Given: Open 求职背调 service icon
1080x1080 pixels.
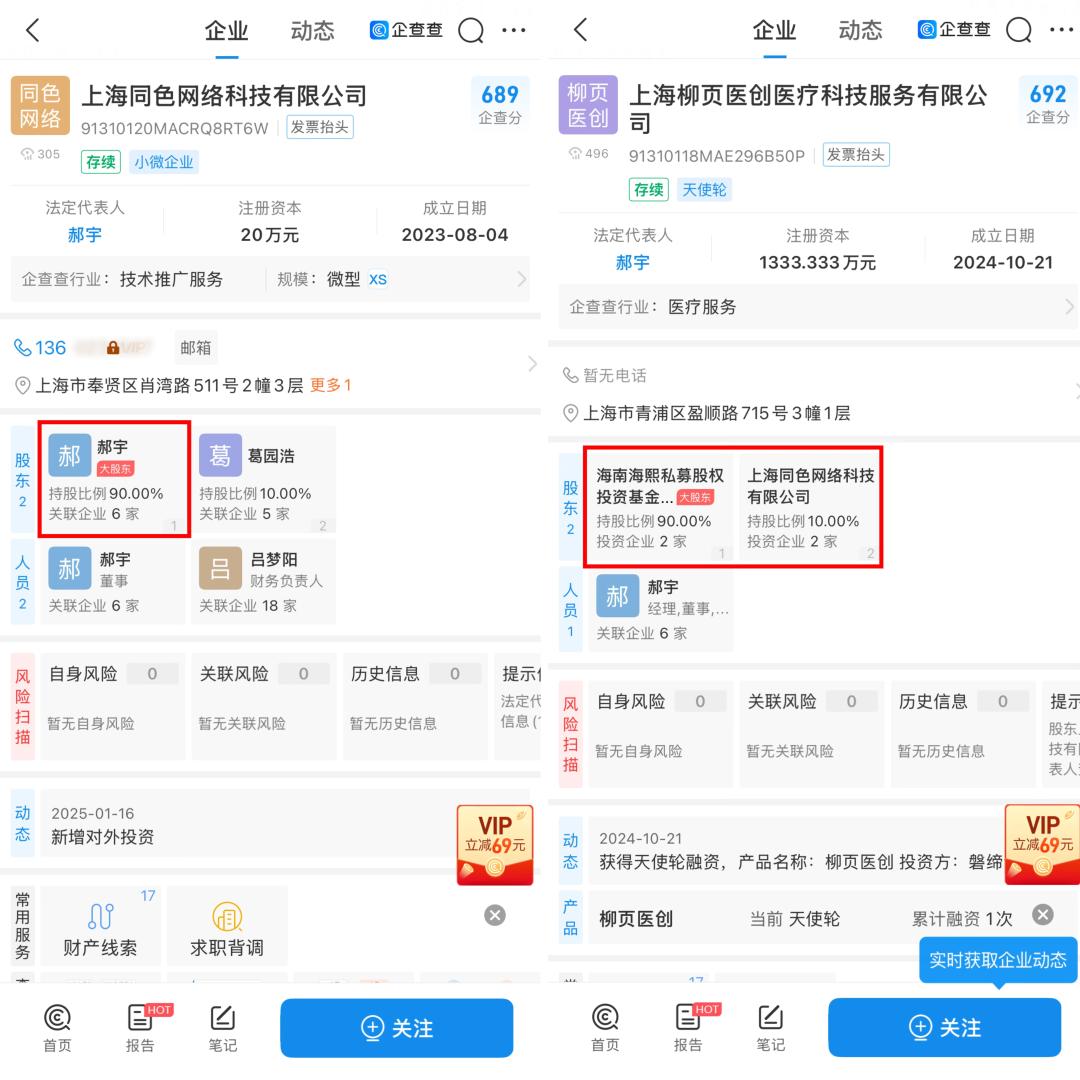Looking at the screenshot, I should (227, 928).
